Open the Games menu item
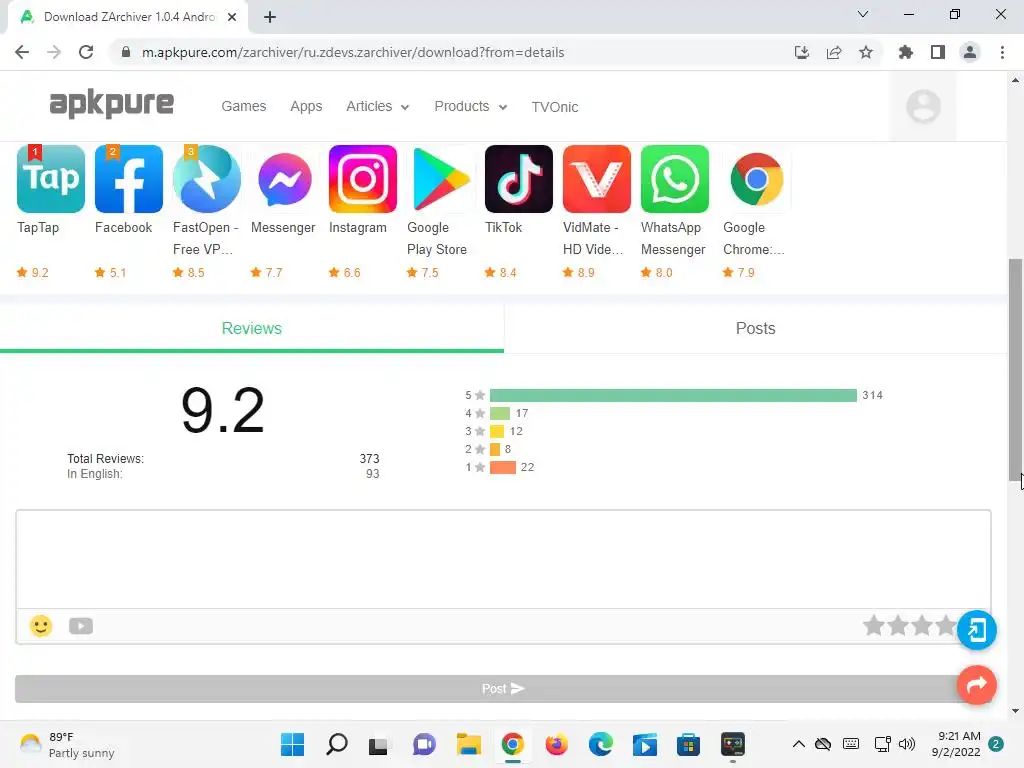The height and width of the screenshot is (768, 1024). coord(244,106)
